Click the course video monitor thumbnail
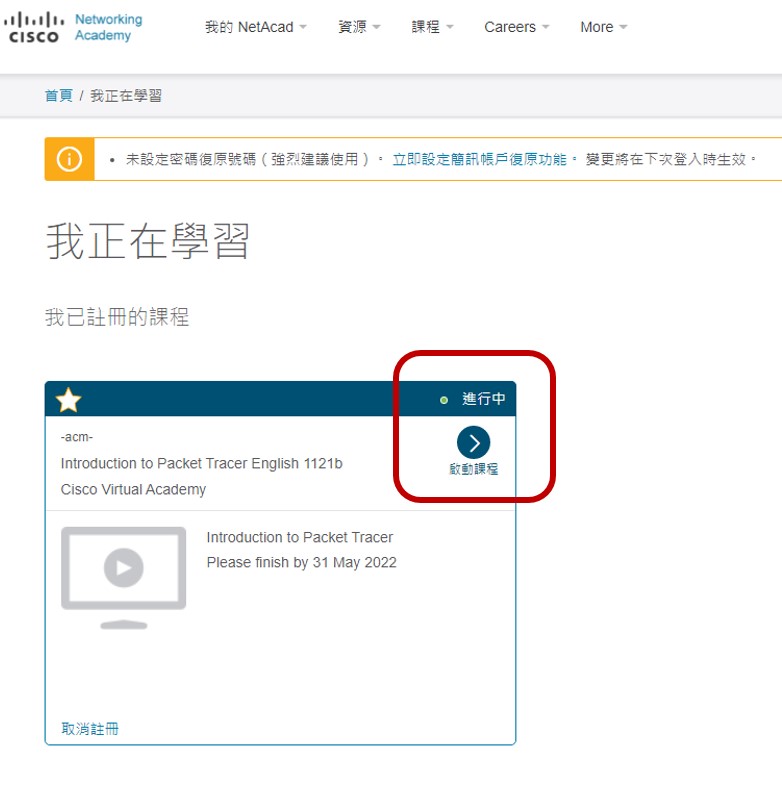 (124, 578)
